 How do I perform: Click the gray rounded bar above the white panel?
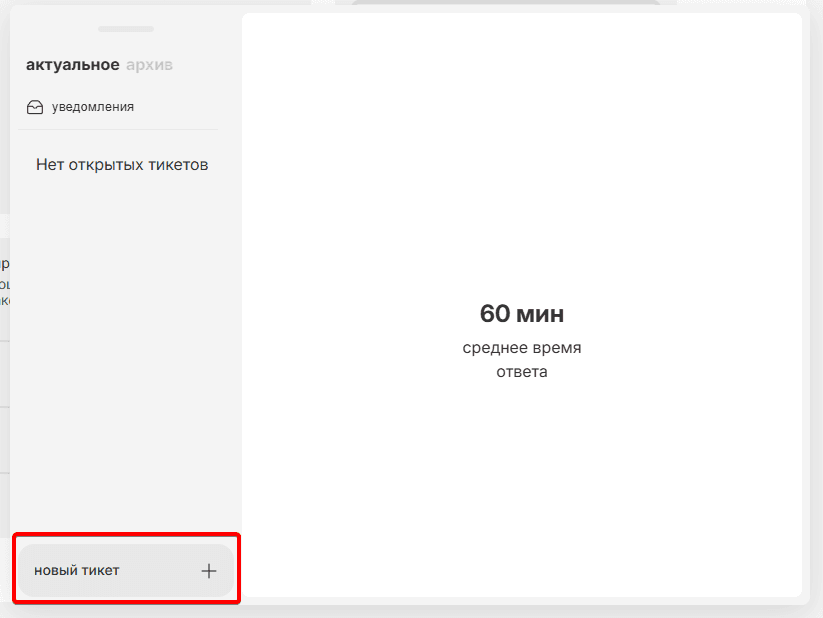500,5
